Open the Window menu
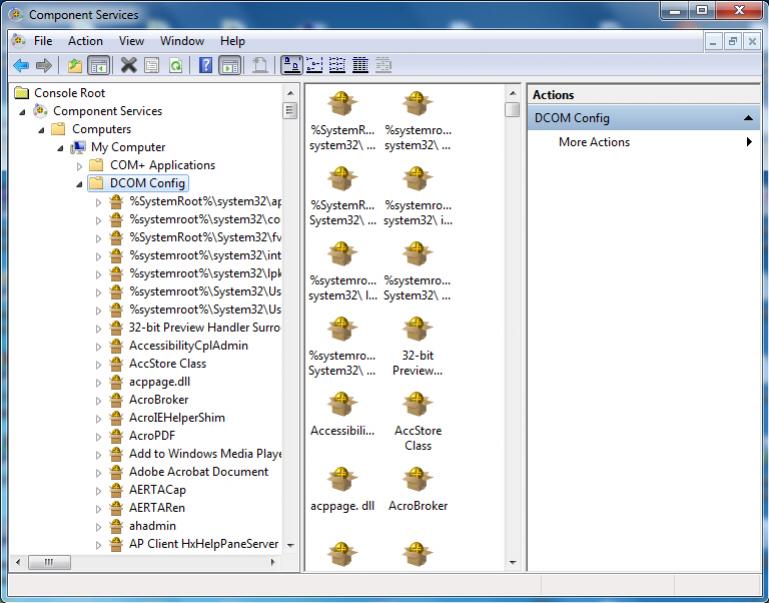 point(182,41)
